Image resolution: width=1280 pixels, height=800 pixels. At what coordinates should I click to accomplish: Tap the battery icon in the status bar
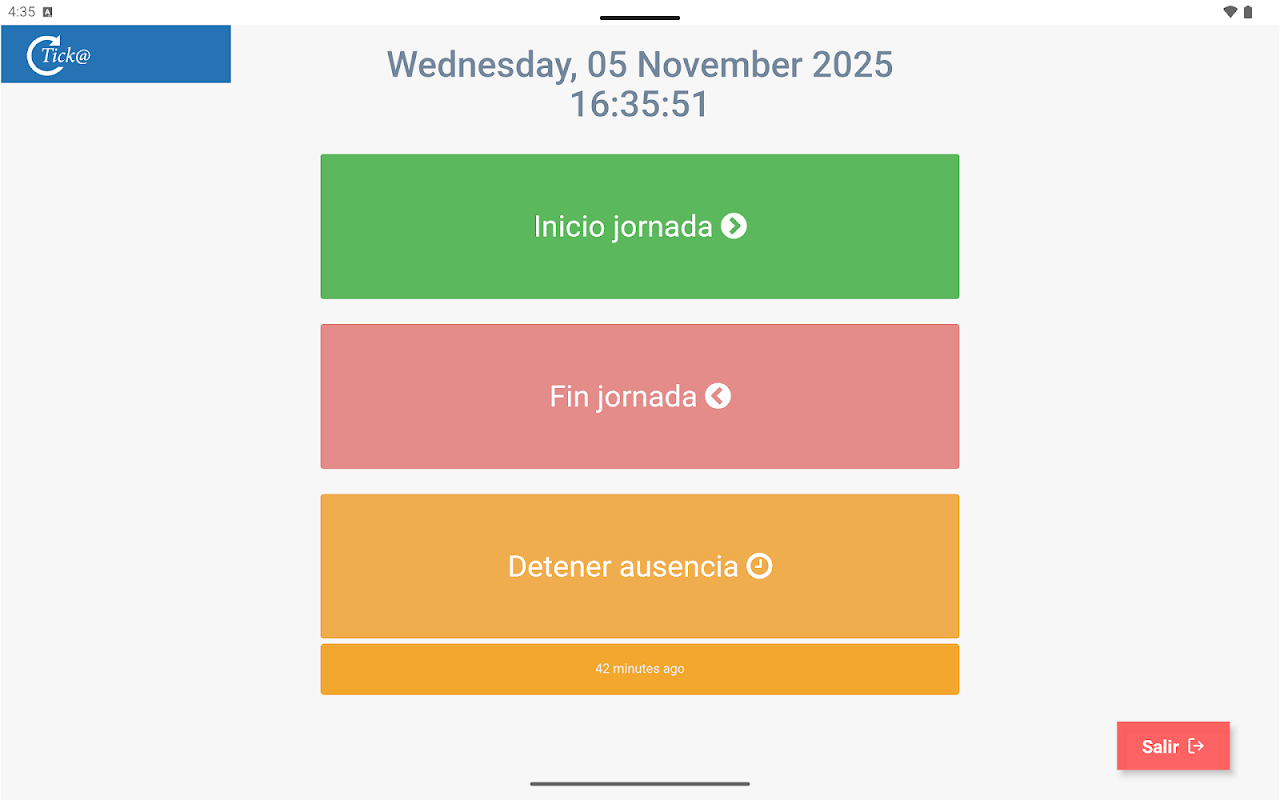pos(1248,12)
